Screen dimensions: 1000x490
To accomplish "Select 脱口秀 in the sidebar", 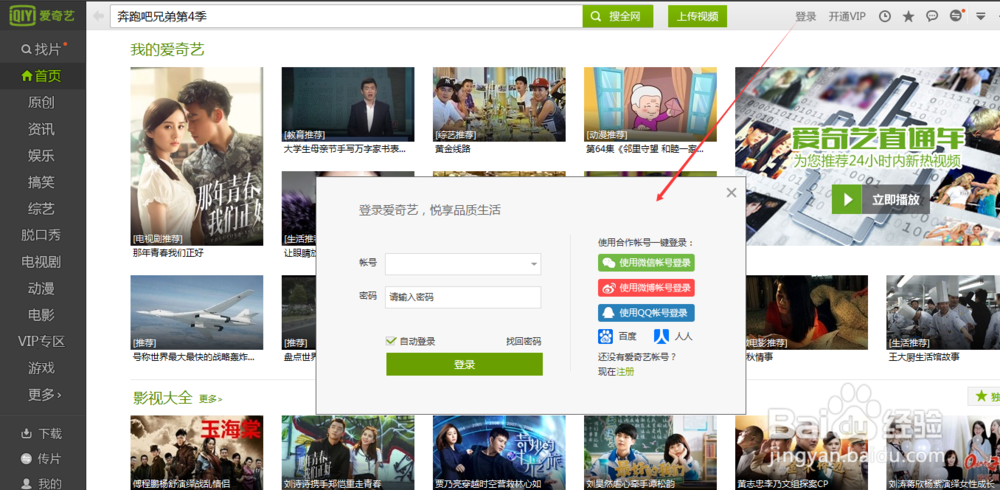I will pos(43,235).
